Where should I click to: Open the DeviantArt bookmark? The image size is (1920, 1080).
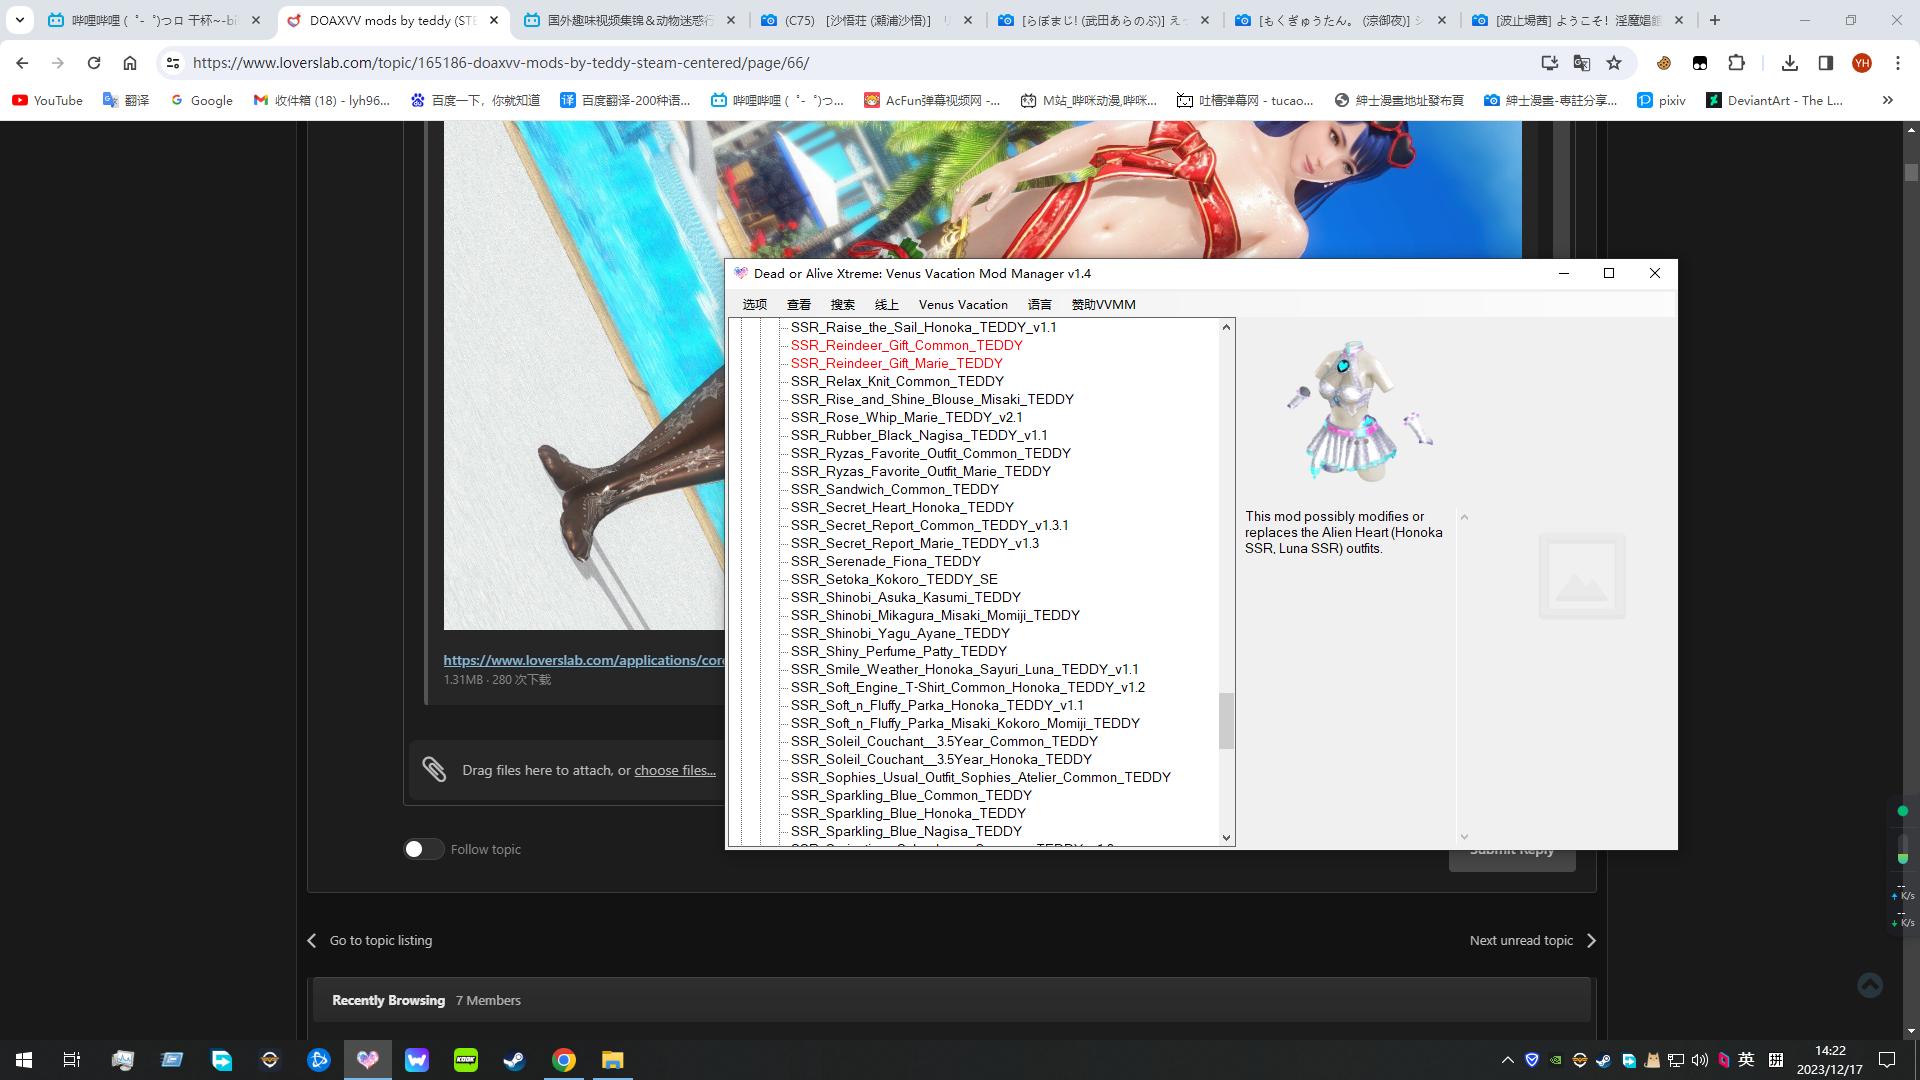click(x=1775, y=100)
